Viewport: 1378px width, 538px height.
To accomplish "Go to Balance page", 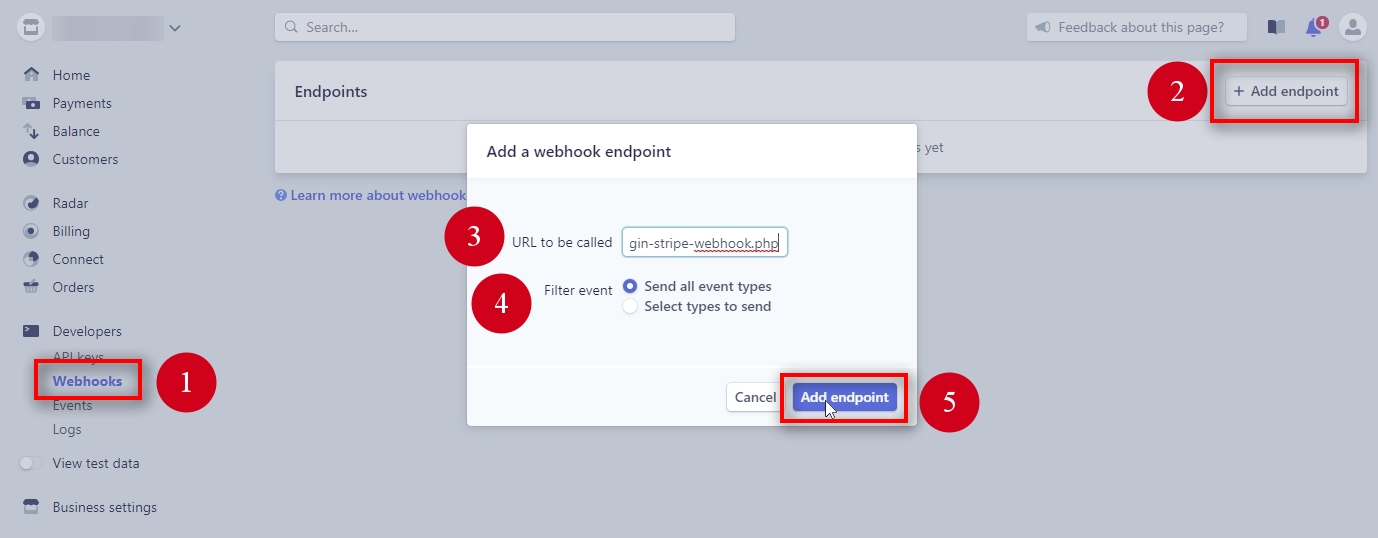I will point(76,131).
